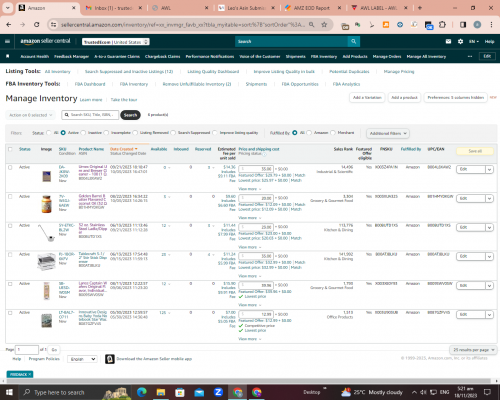Open the browser extensions puzzle icon

point(442,25)
